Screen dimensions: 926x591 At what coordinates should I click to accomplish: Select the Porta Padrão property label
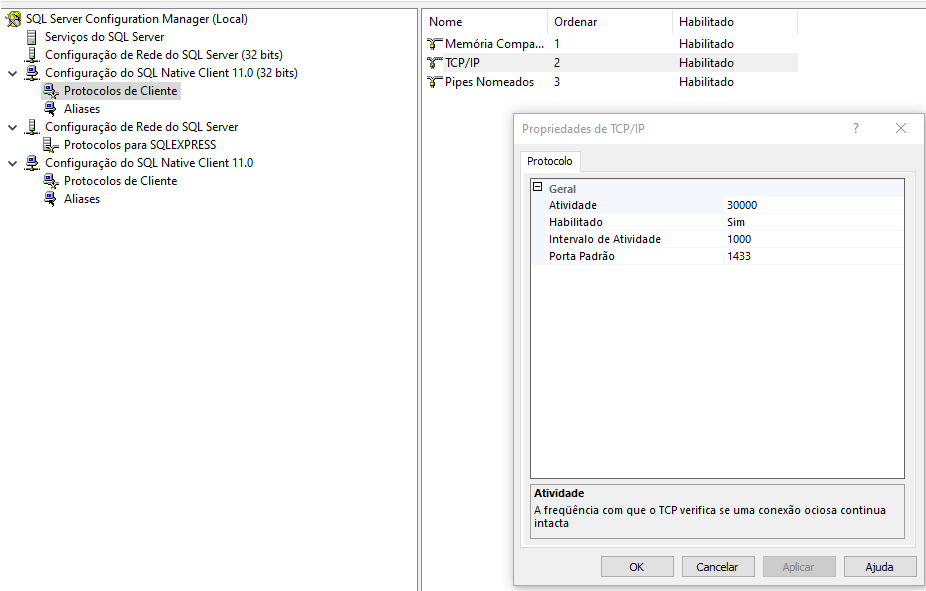coord(582,256)
